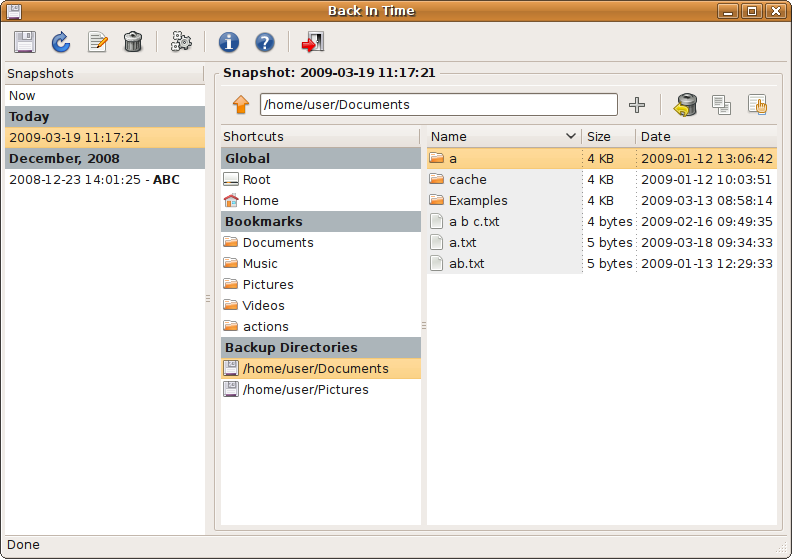Go to parent folder with the up arrow
Viewport: 792px width, 559px height.
tap(241, 105)
